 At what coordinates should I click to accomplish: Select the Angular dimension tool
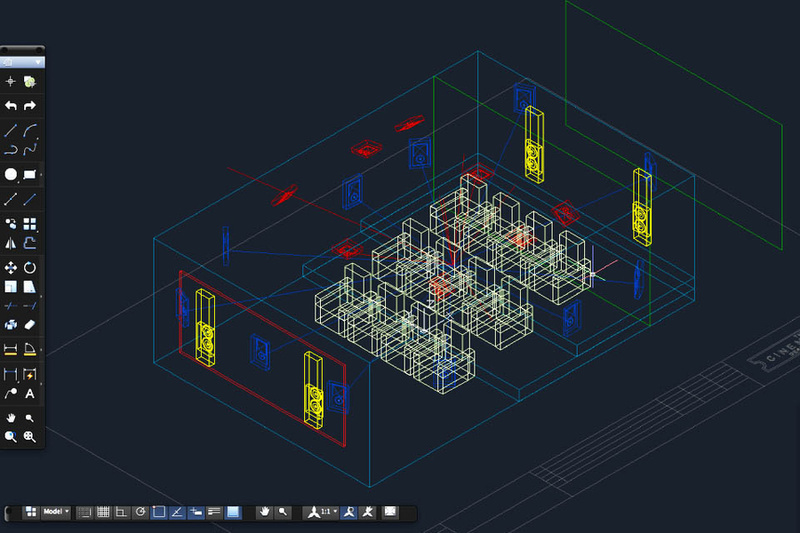(30, 349)
